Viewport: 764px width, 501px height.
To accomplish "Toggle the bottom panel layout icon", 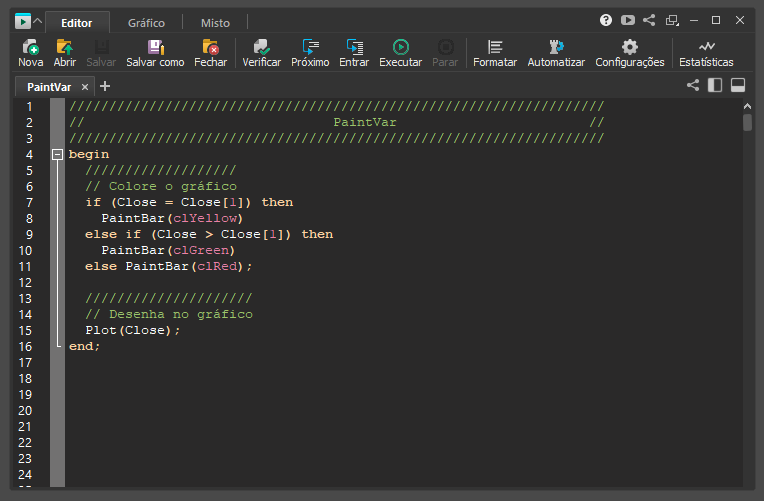I will (x=738, y=85).
